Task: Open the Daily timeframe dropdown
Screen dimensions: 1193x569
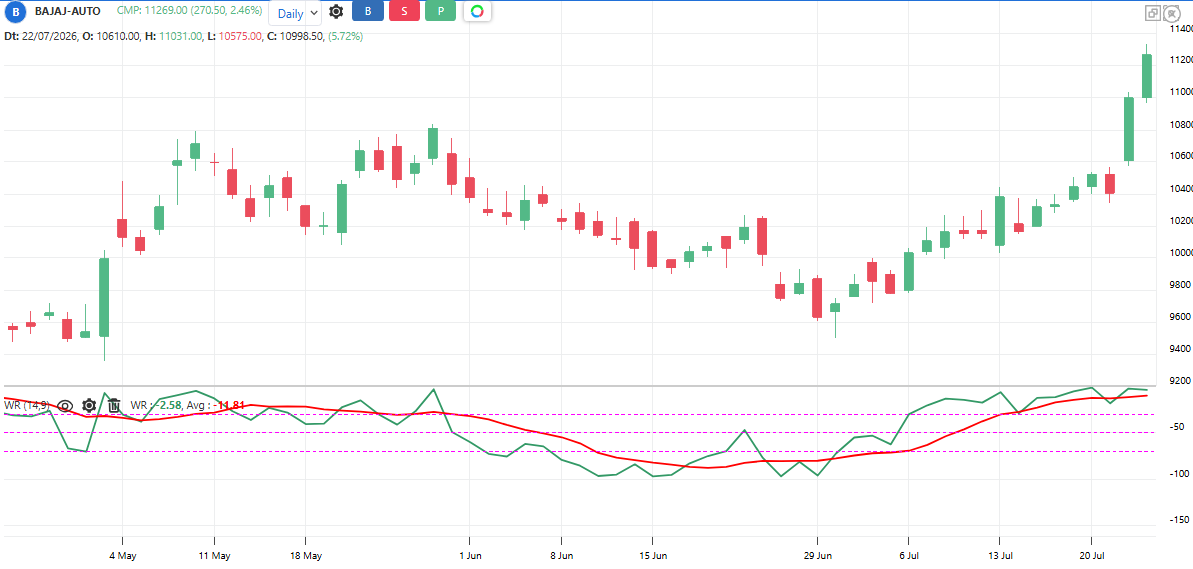Action: pyautogui.click(x=295, y=13)
